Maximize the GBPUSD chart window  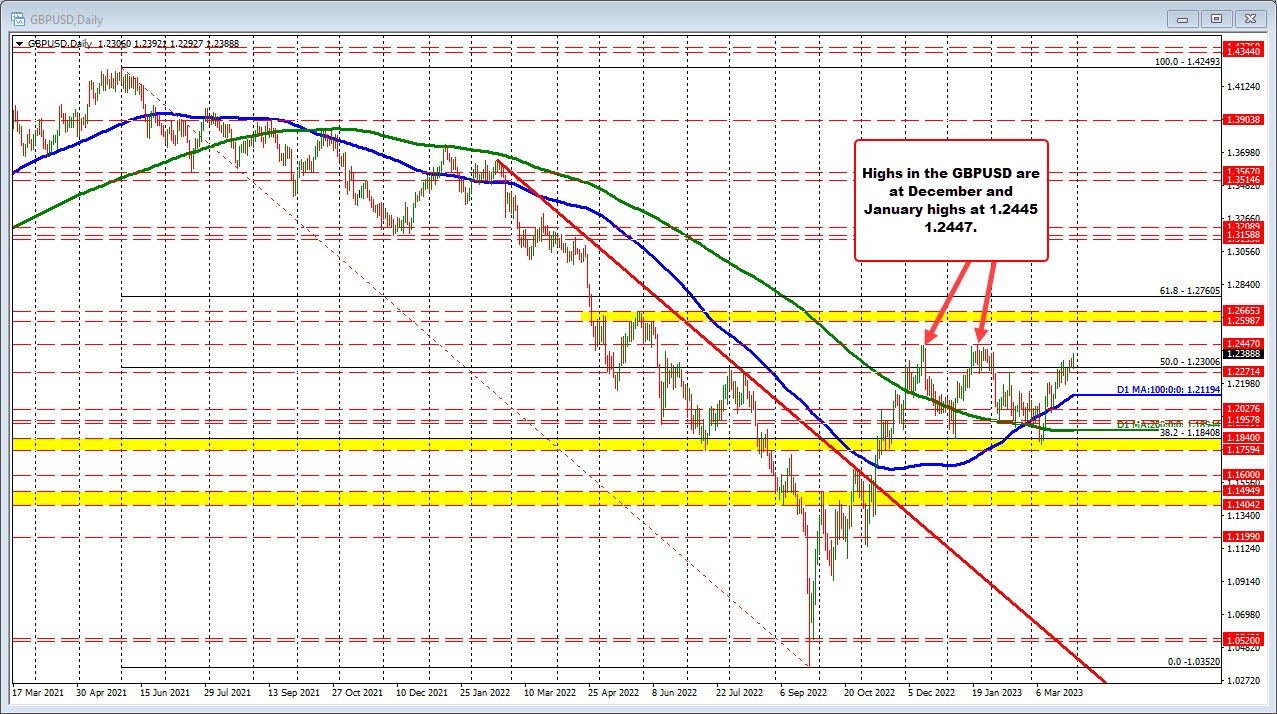coord(1216,18)
